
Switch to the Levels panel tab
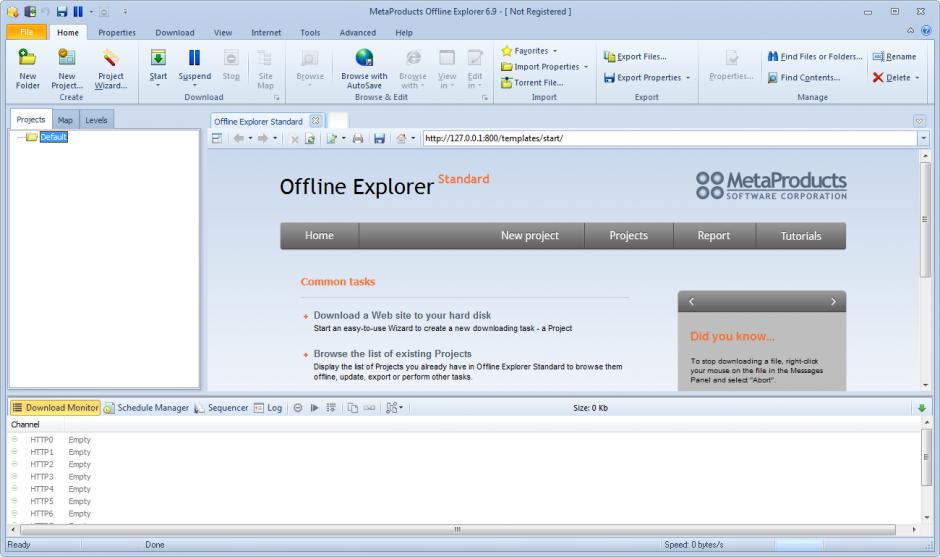[x=96, y=120]
